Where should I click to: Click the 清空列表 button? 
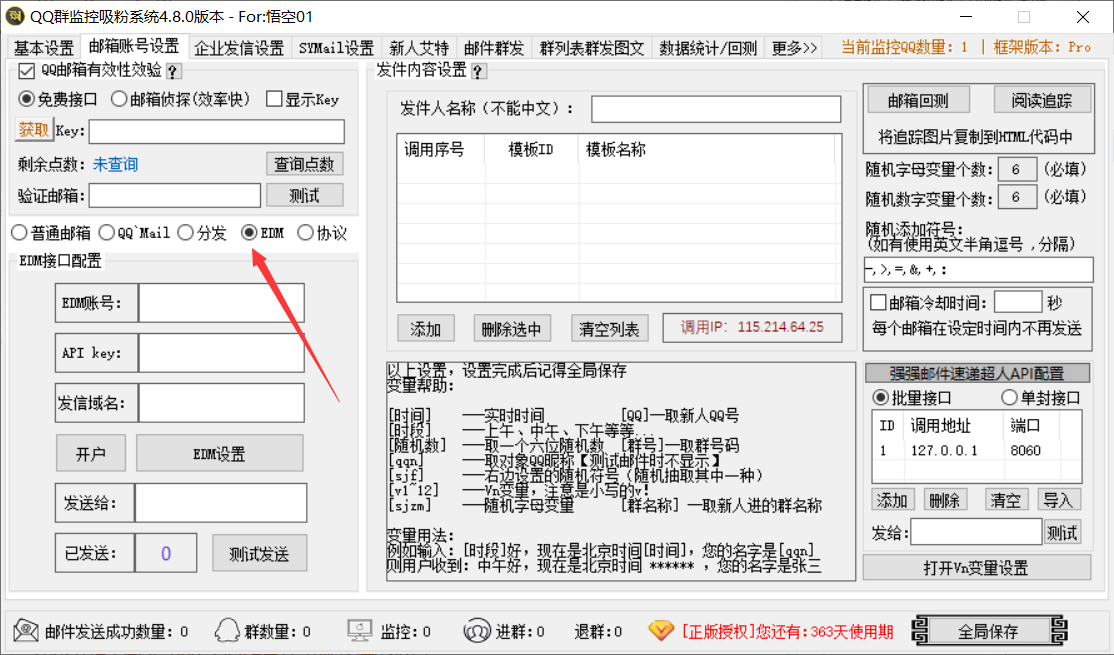609,328
